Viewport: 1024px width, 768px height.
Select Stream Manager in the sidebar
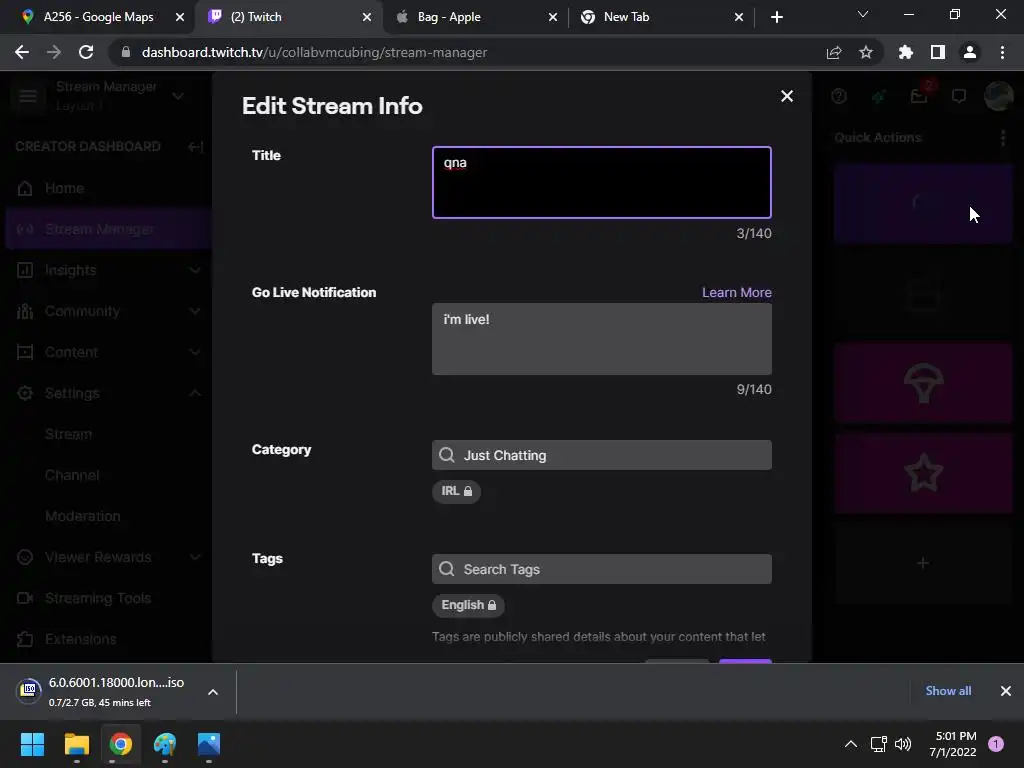pyautogui.click(x=108, y=229)
